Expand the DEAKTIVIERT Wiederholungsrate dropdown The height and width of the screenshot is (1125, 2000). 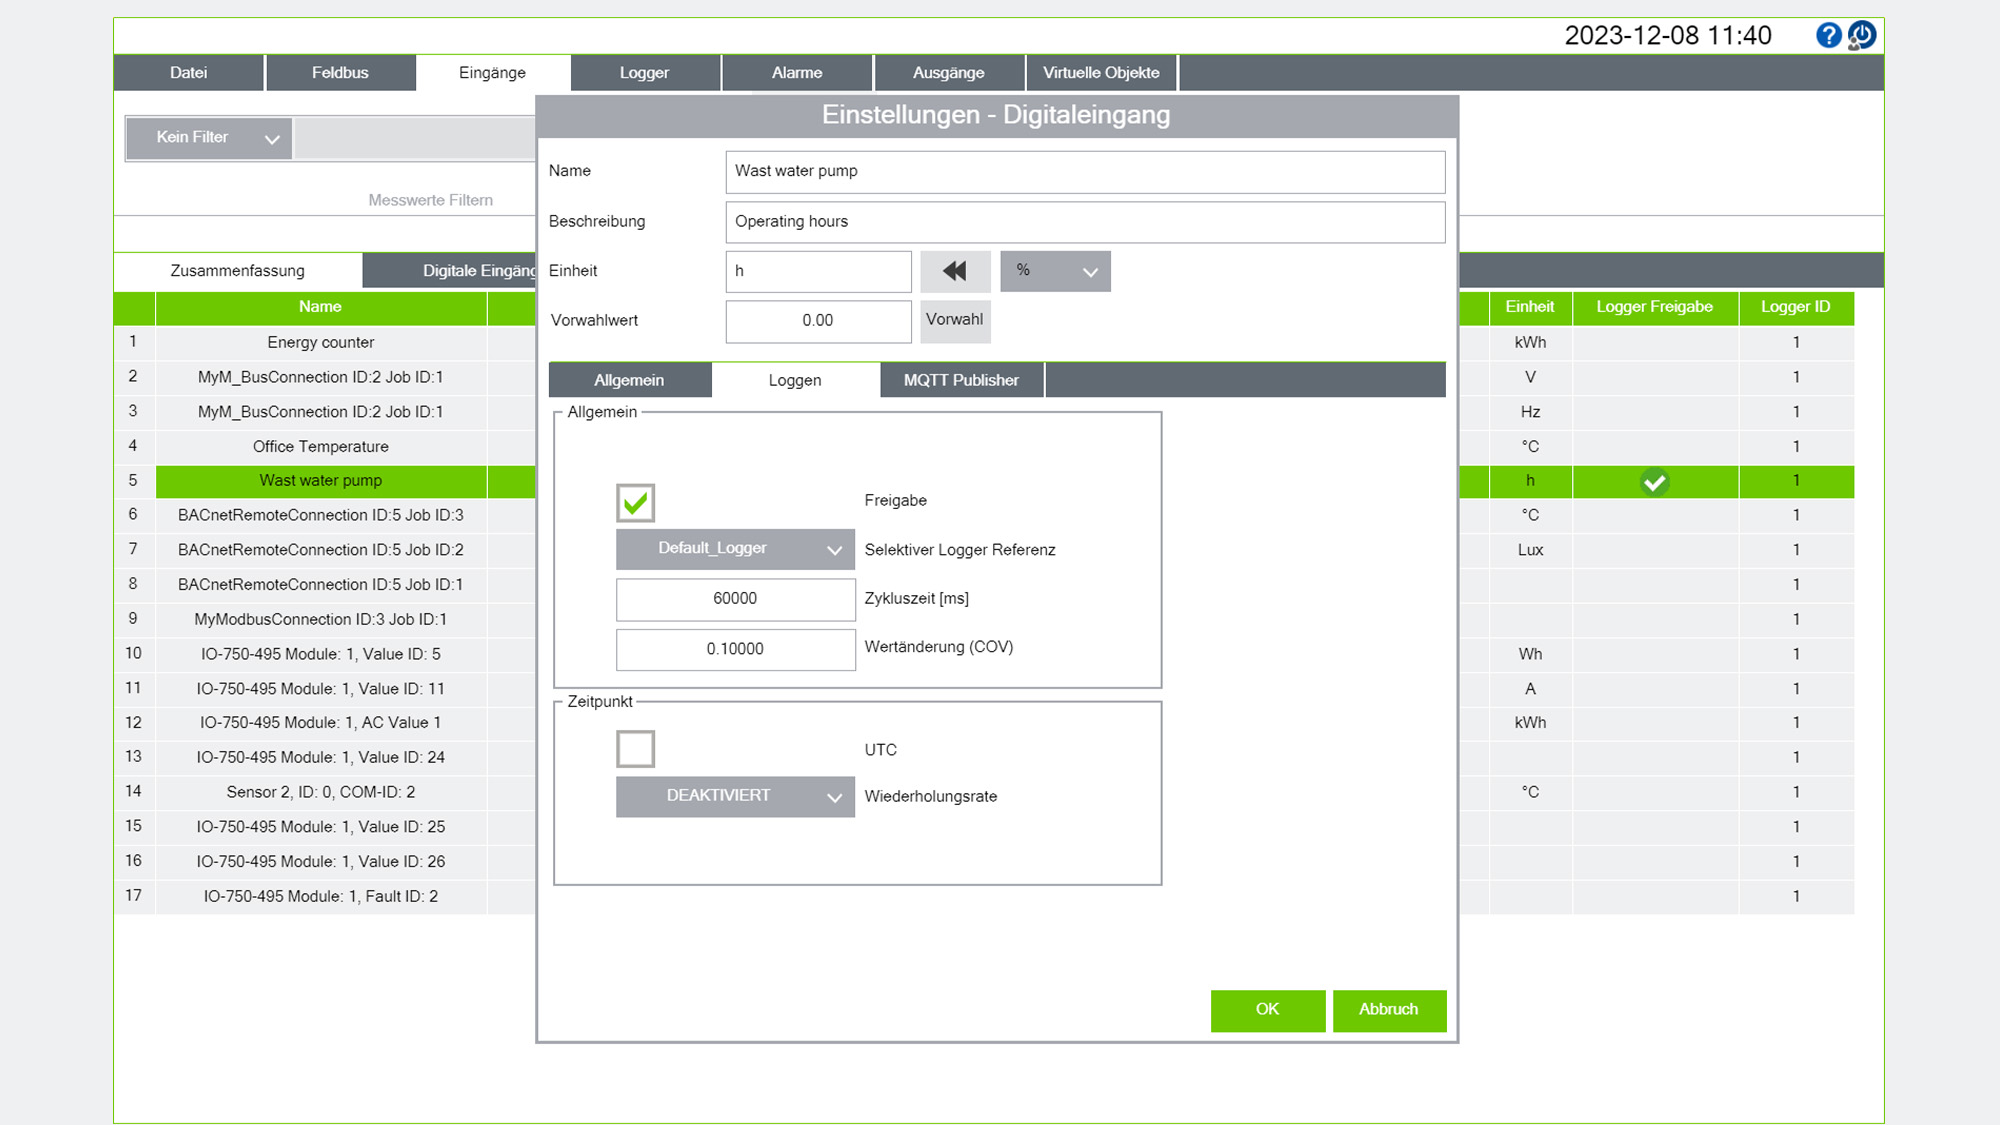735,797
